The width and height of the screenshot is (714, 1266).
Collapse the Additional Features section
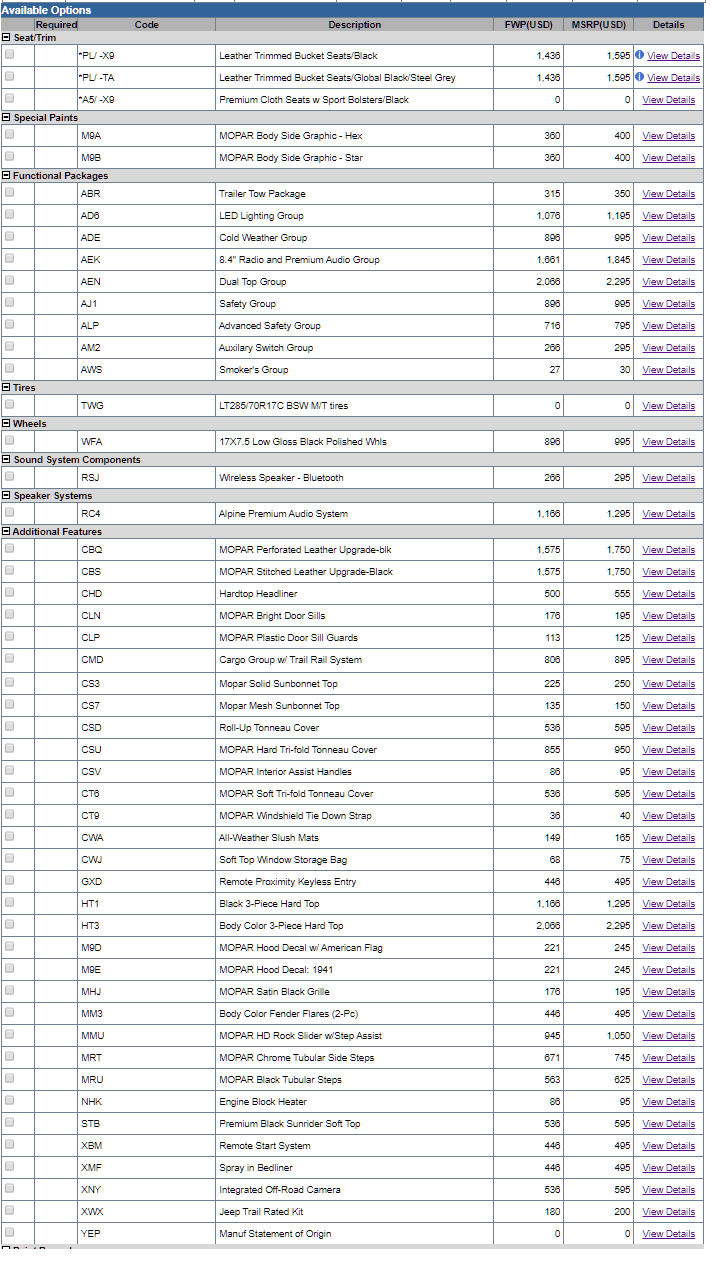coord(6,531)
